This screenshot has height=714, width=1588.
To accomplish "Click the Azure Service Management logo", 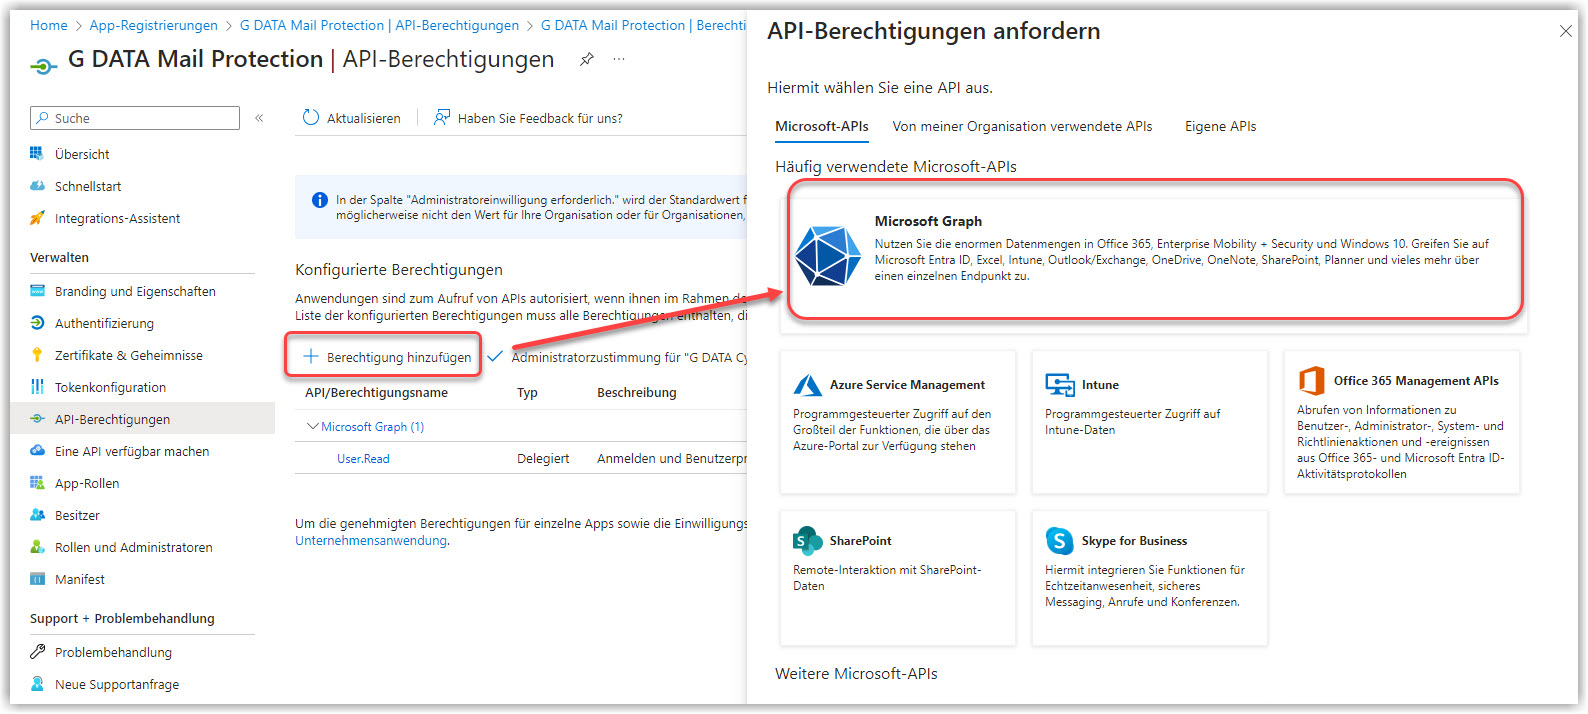I will 807,384.
